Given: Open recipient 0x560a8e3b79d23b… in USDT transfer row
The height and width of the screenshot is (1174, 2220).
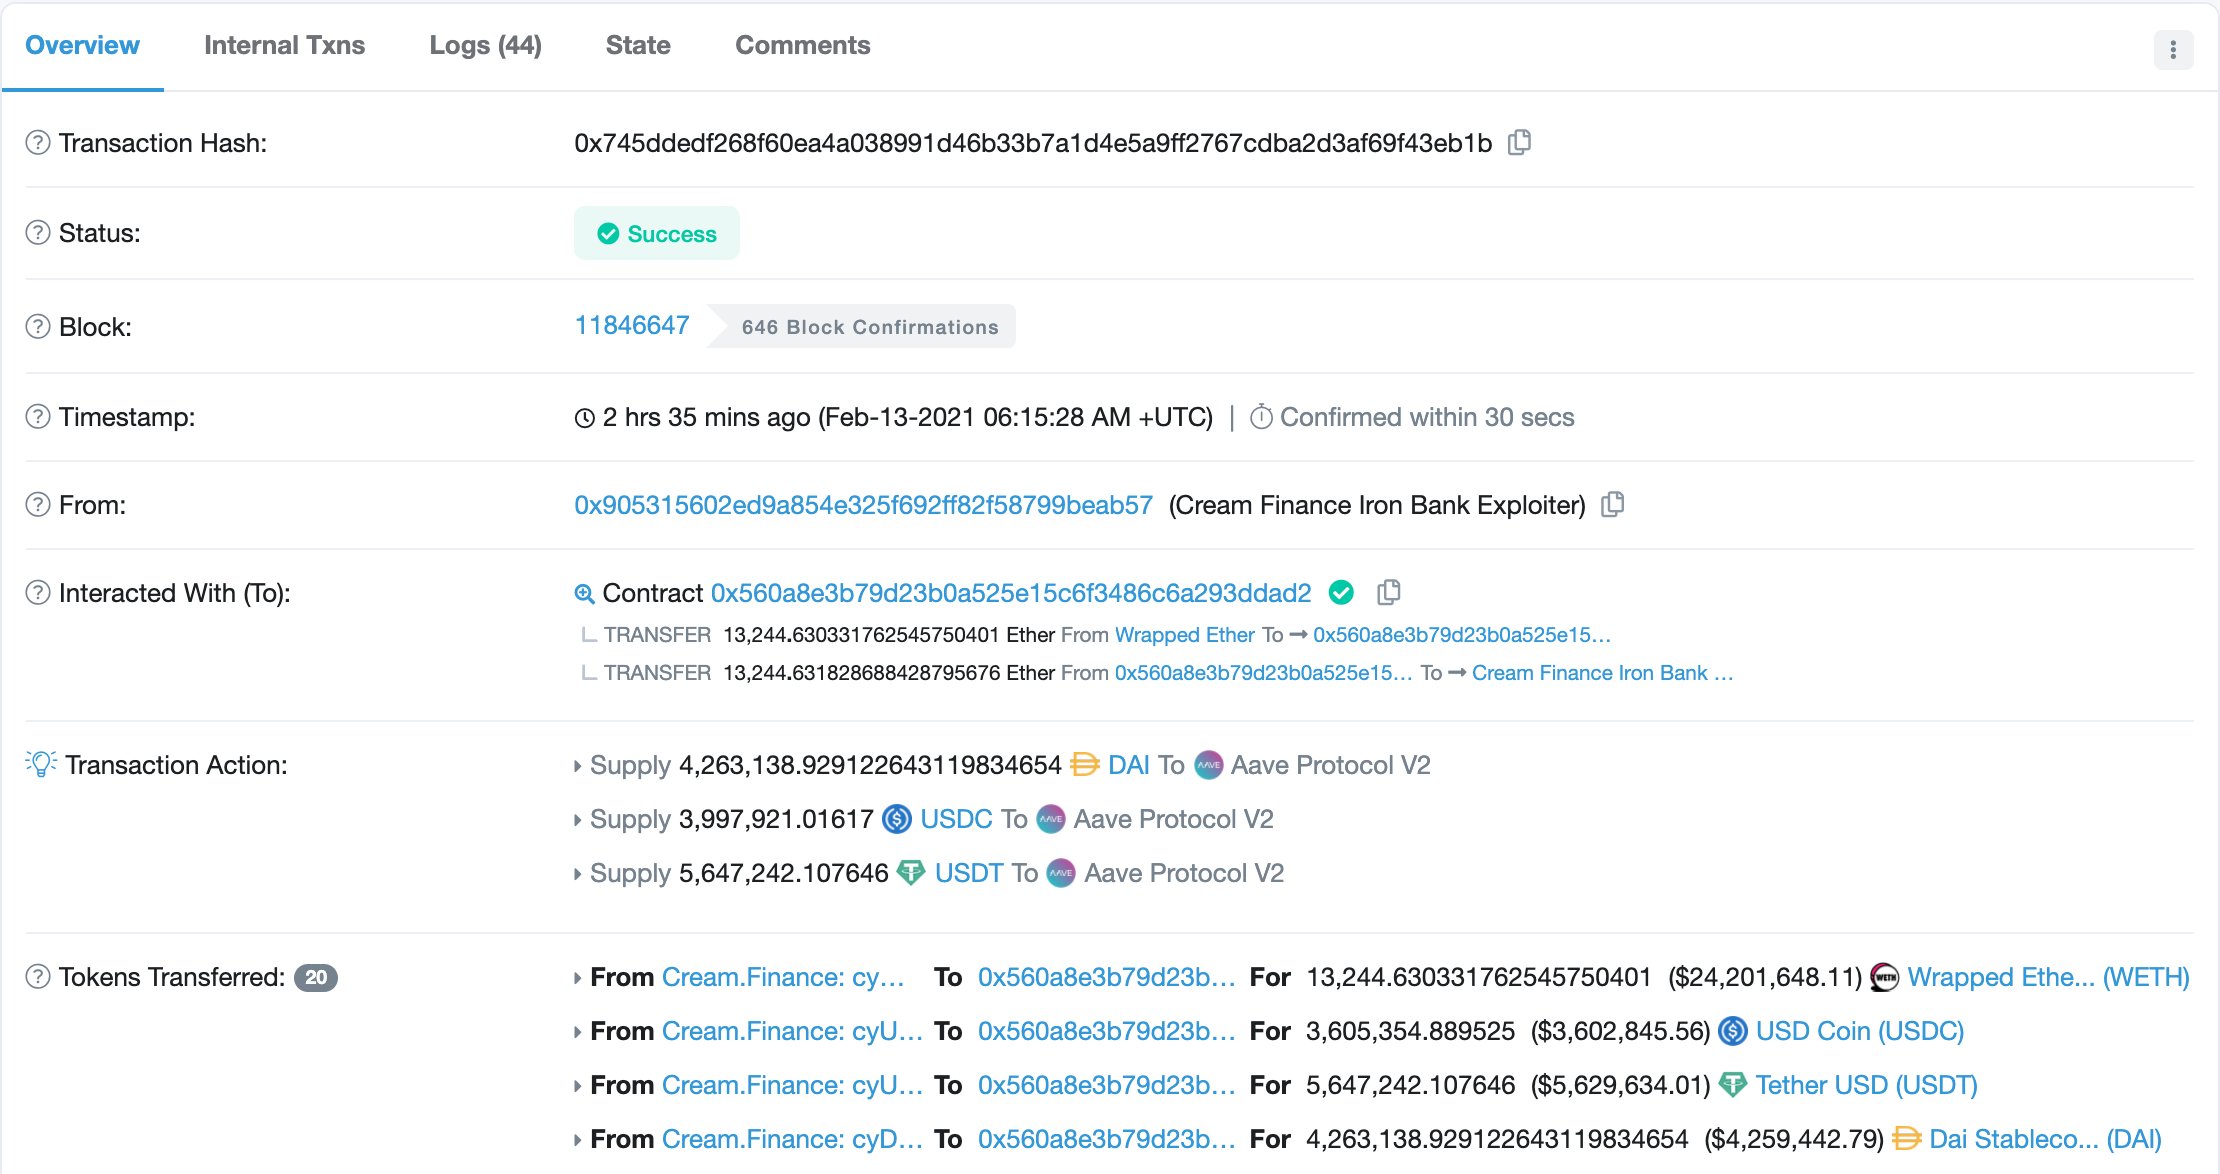Looking at the screenshot, I should click(x=1106, y=1085).
